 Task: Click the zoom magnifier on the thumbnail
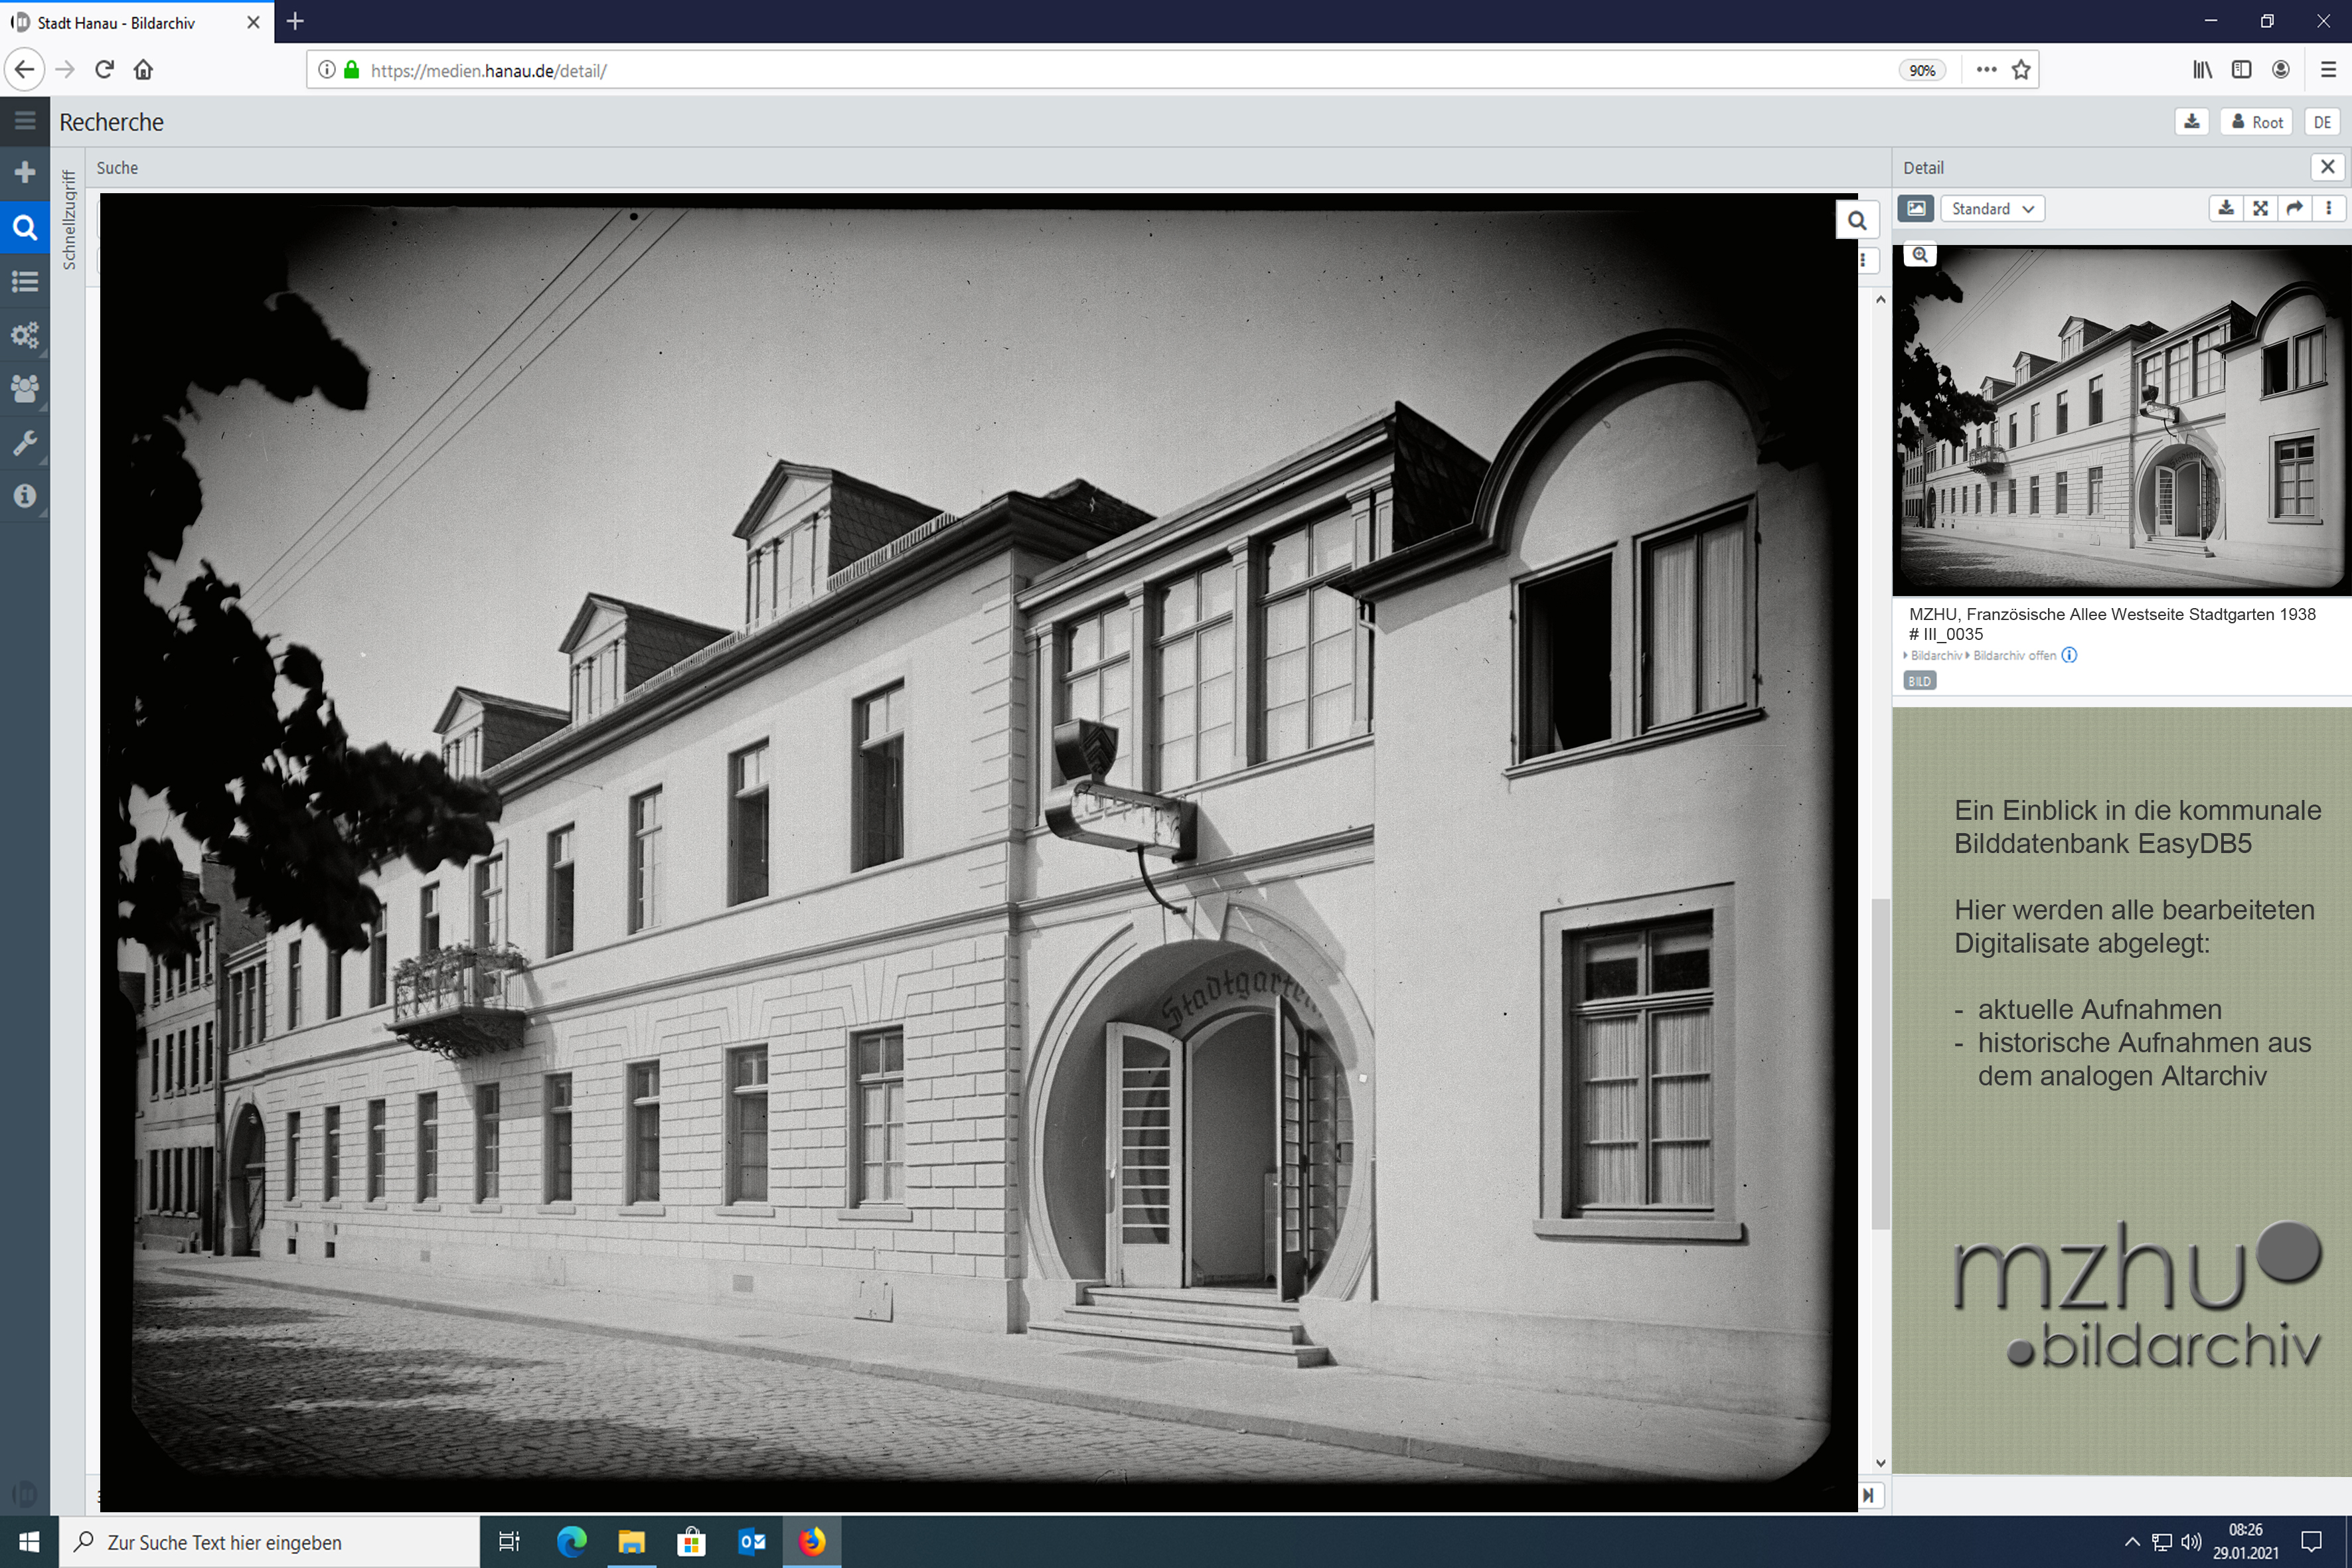pos(1919,255)
